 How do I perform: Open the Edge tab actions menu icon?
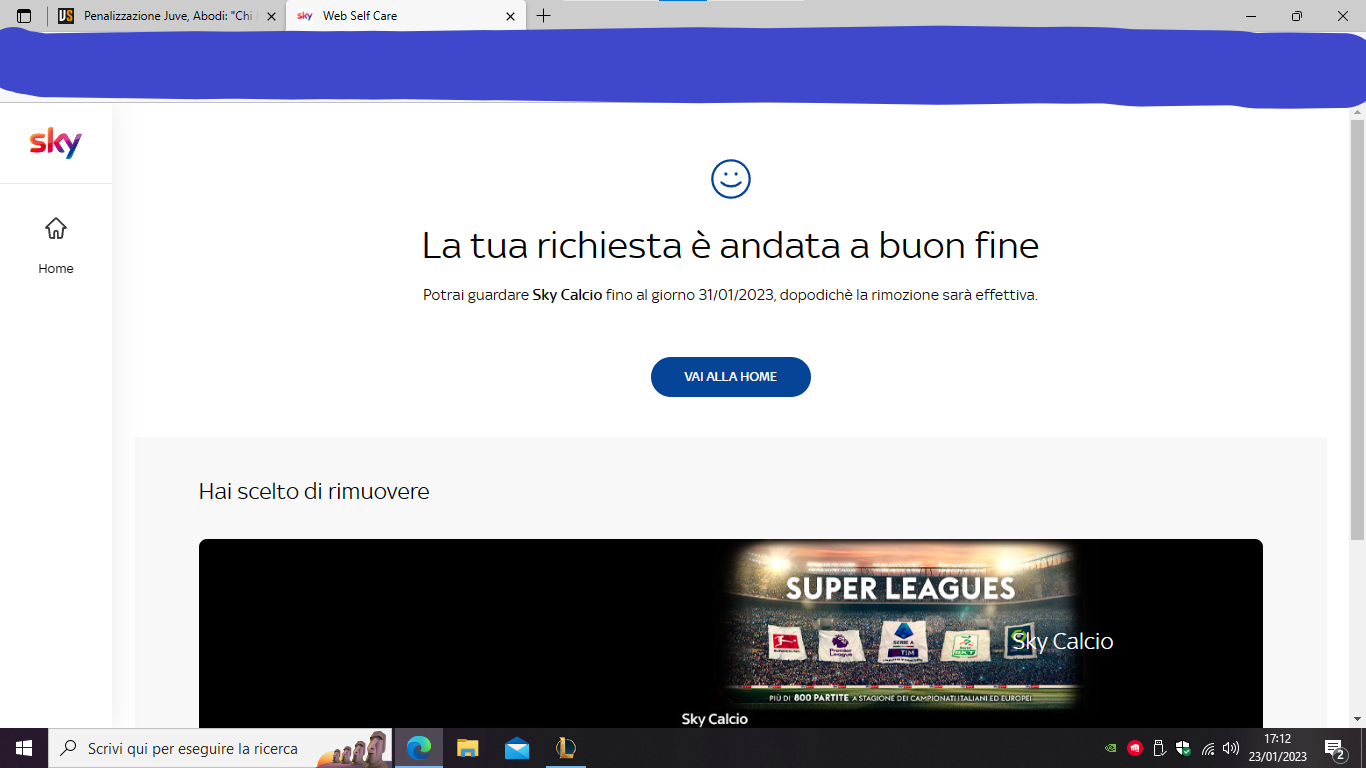(x=24, y=16)
